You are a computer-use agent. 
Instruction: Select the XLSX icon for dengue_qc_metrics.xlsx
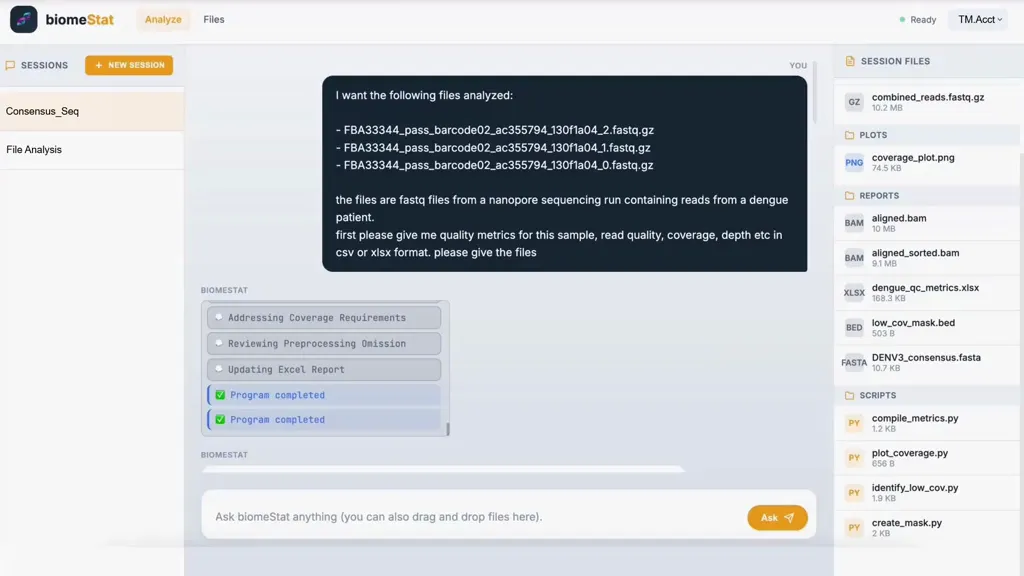(853, 292)
